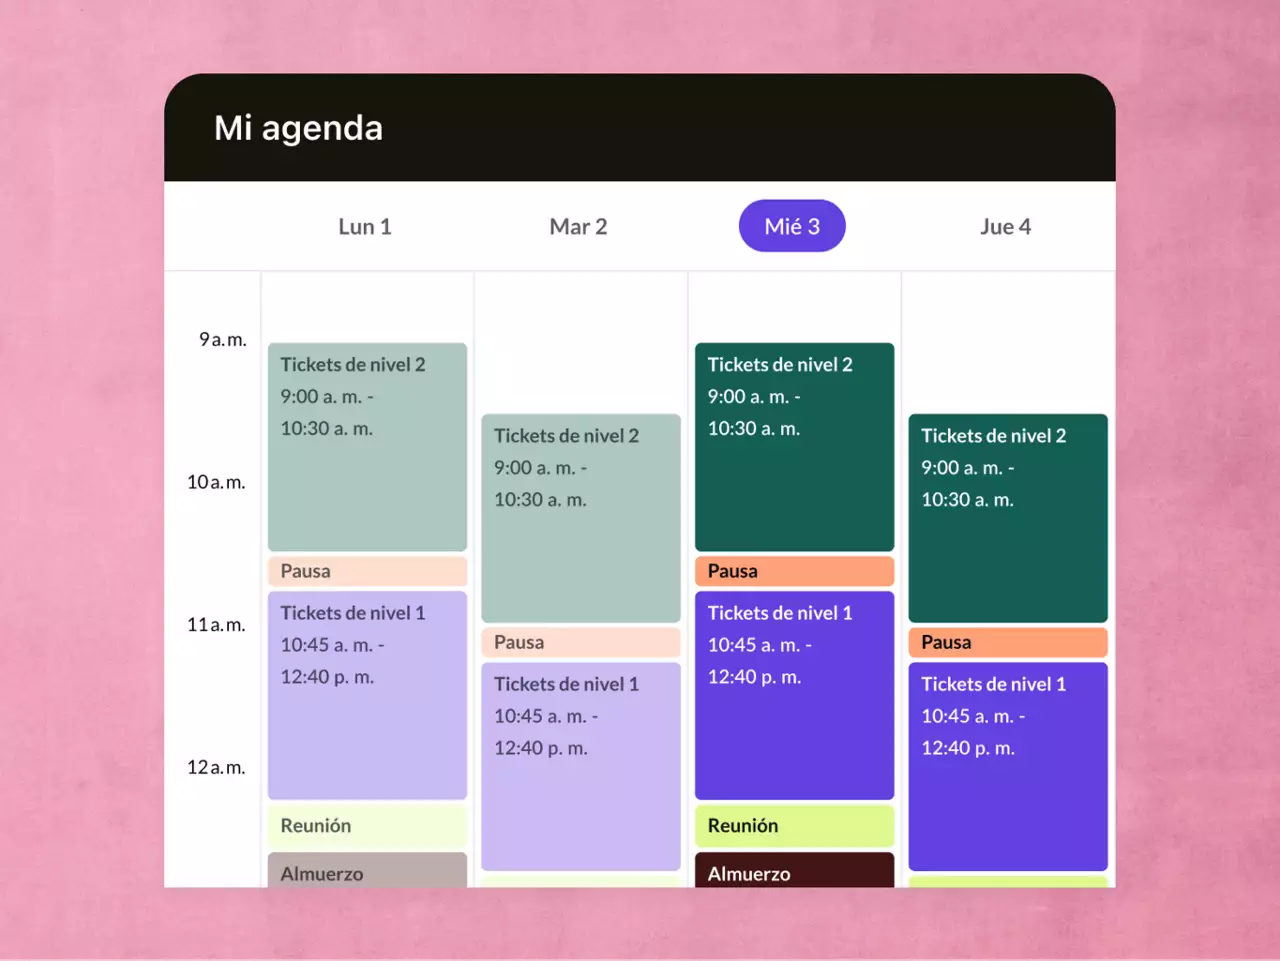
Task: Click the 12 a.m. time label
Action: tap(216, 767)
